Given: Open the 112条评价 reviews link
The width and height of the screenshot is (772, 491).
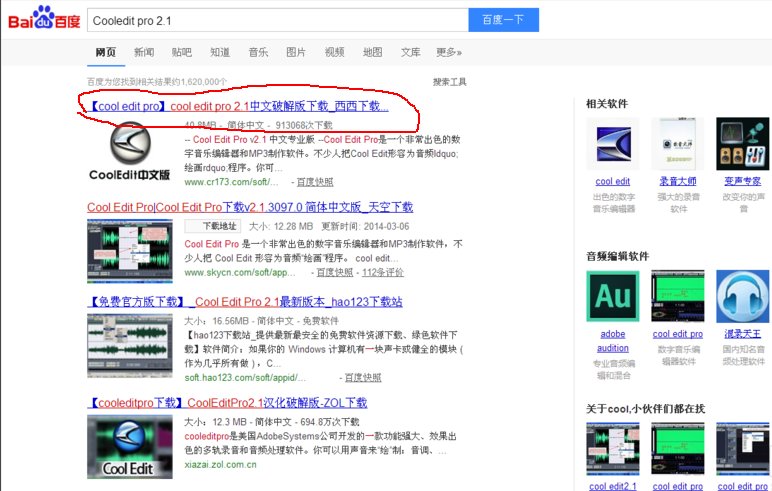Looking at the screenshot, I should pos(383,272).
